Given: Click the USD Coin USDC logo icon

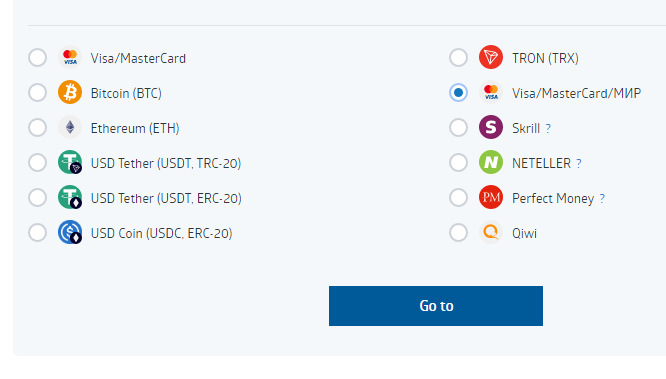Looking at the screenshot, I should click(70, 232).
